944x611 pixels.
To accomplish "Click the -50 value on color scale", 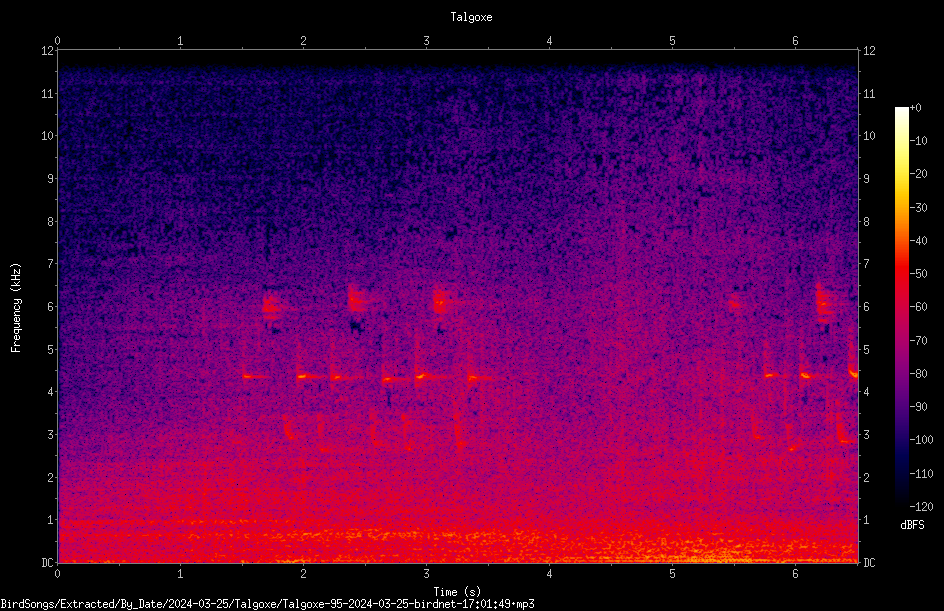I will click(918, 273).
